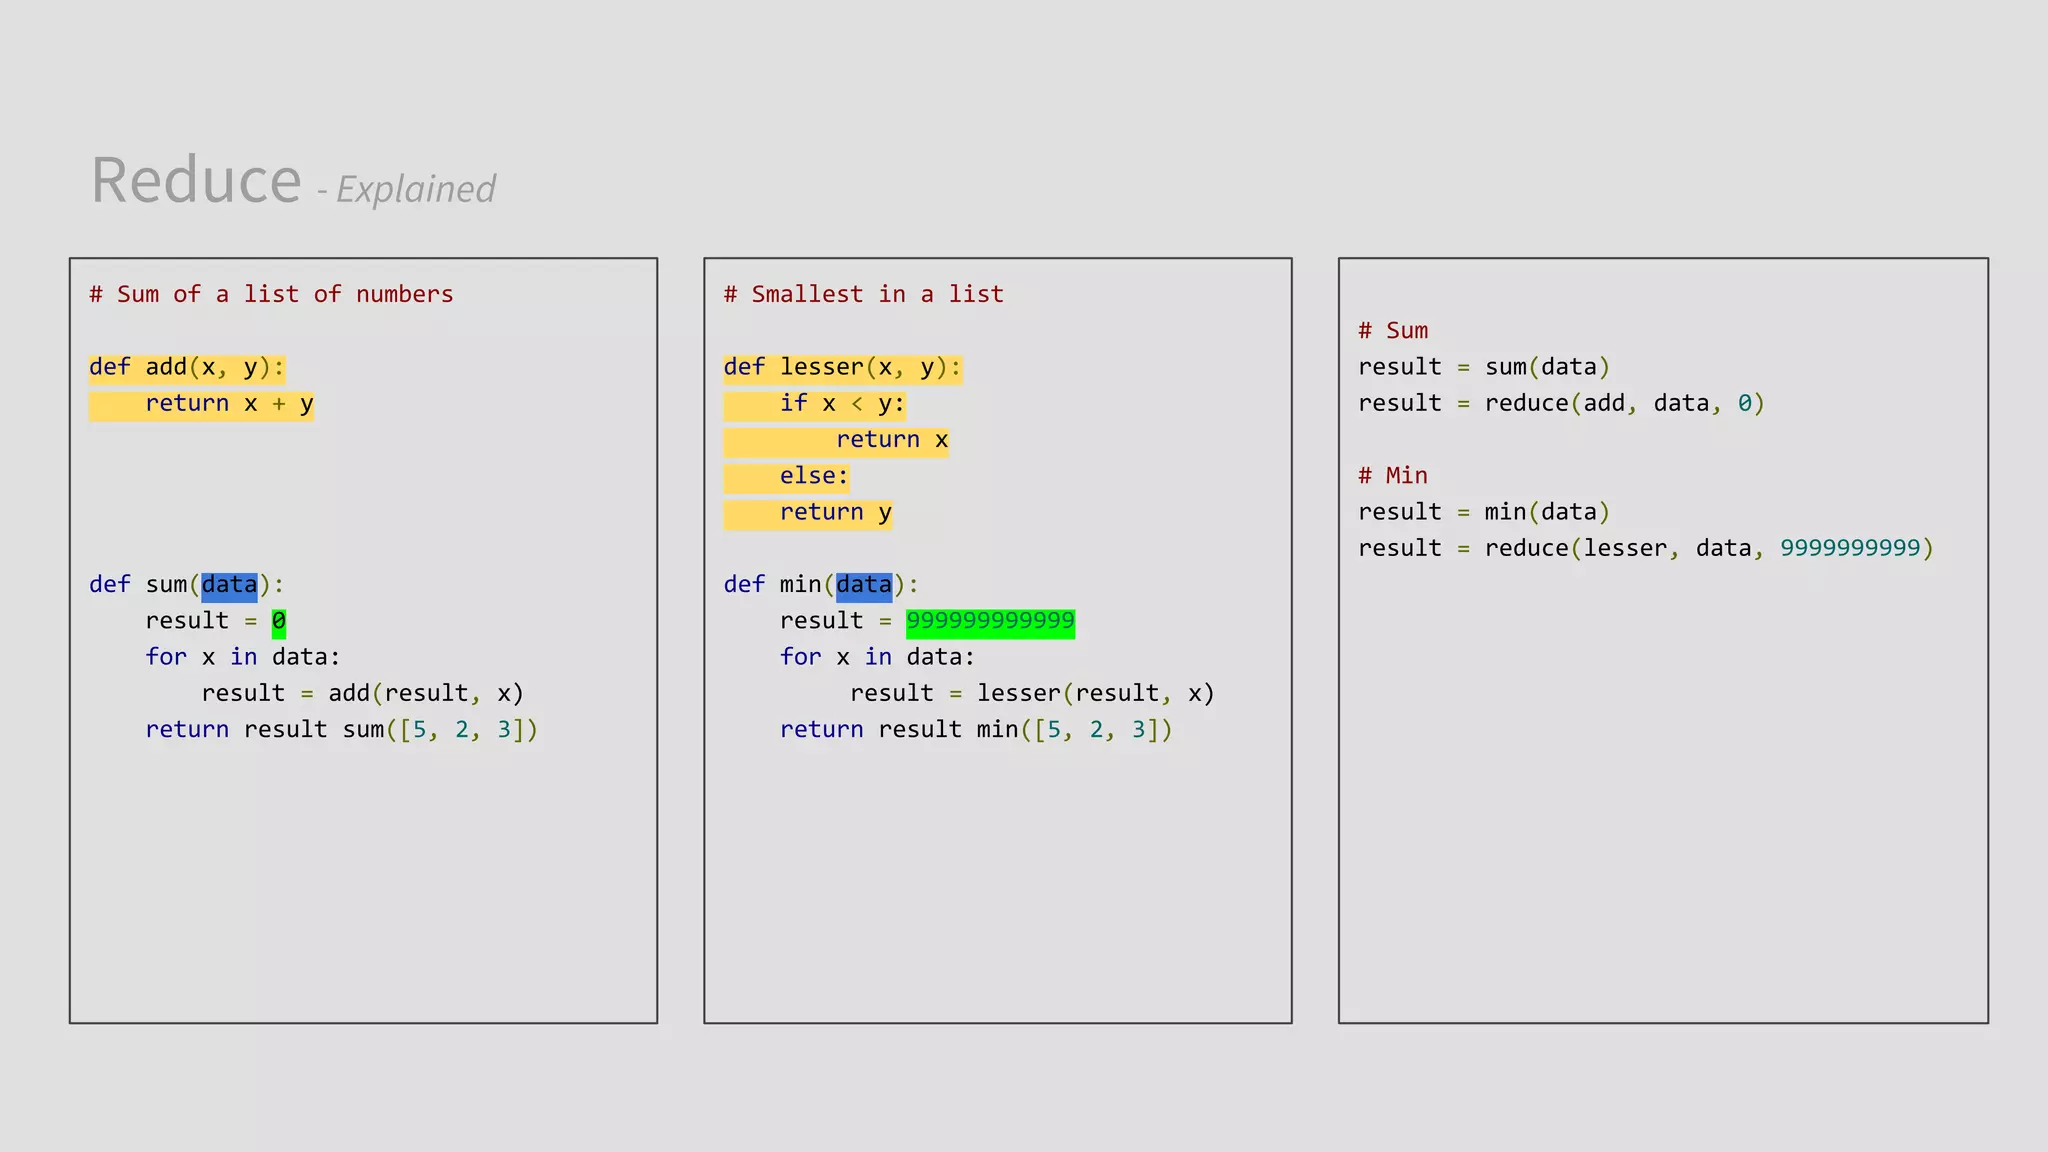Screen dimensions: 2048x1152
Task: Click the '# Sum' comment in right panel
Action: point(1393,331)
